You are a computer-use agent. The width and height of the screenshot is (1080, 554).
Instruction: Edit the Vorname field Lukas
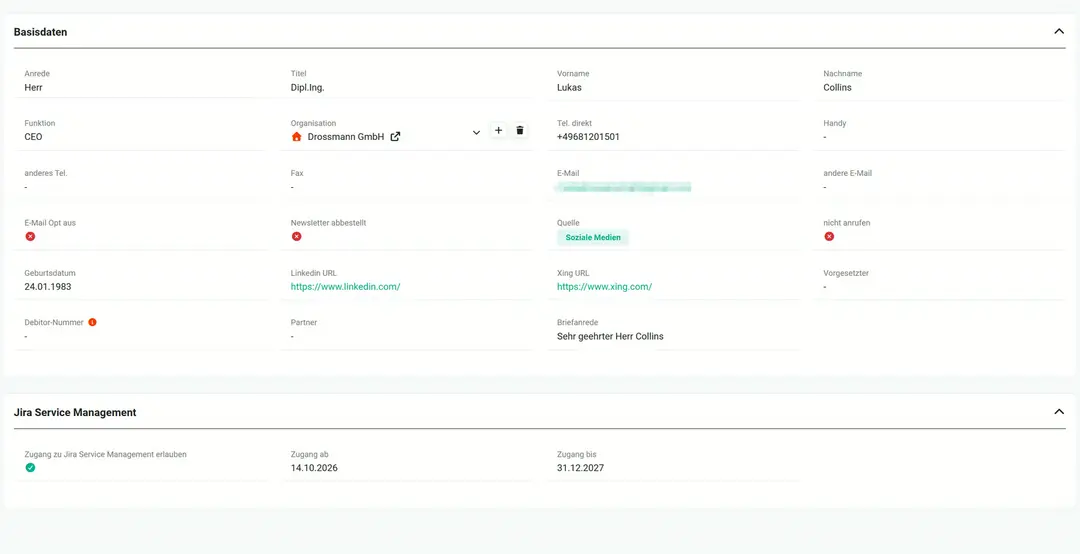[x=569, y=88]
